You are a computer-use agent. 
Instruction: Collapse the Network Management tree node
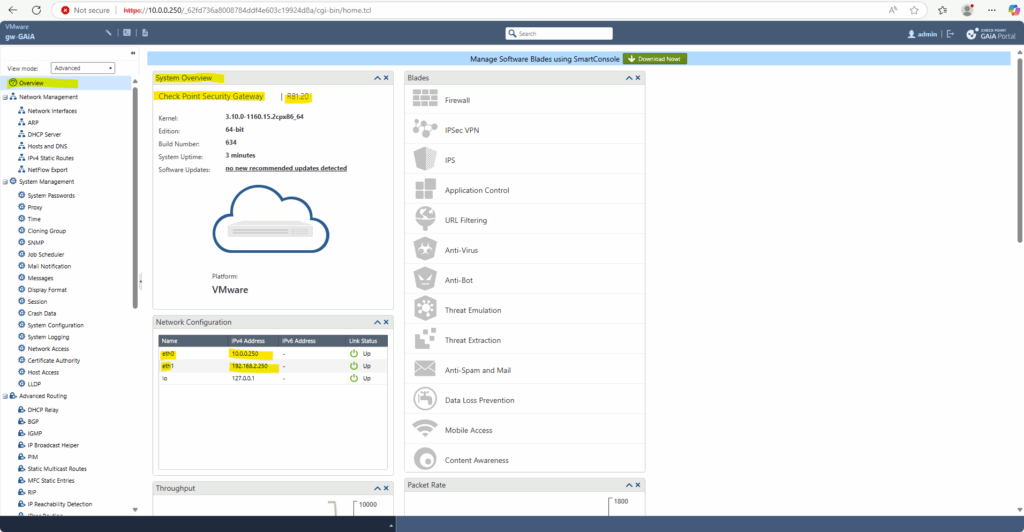click(x=5, y=97)
